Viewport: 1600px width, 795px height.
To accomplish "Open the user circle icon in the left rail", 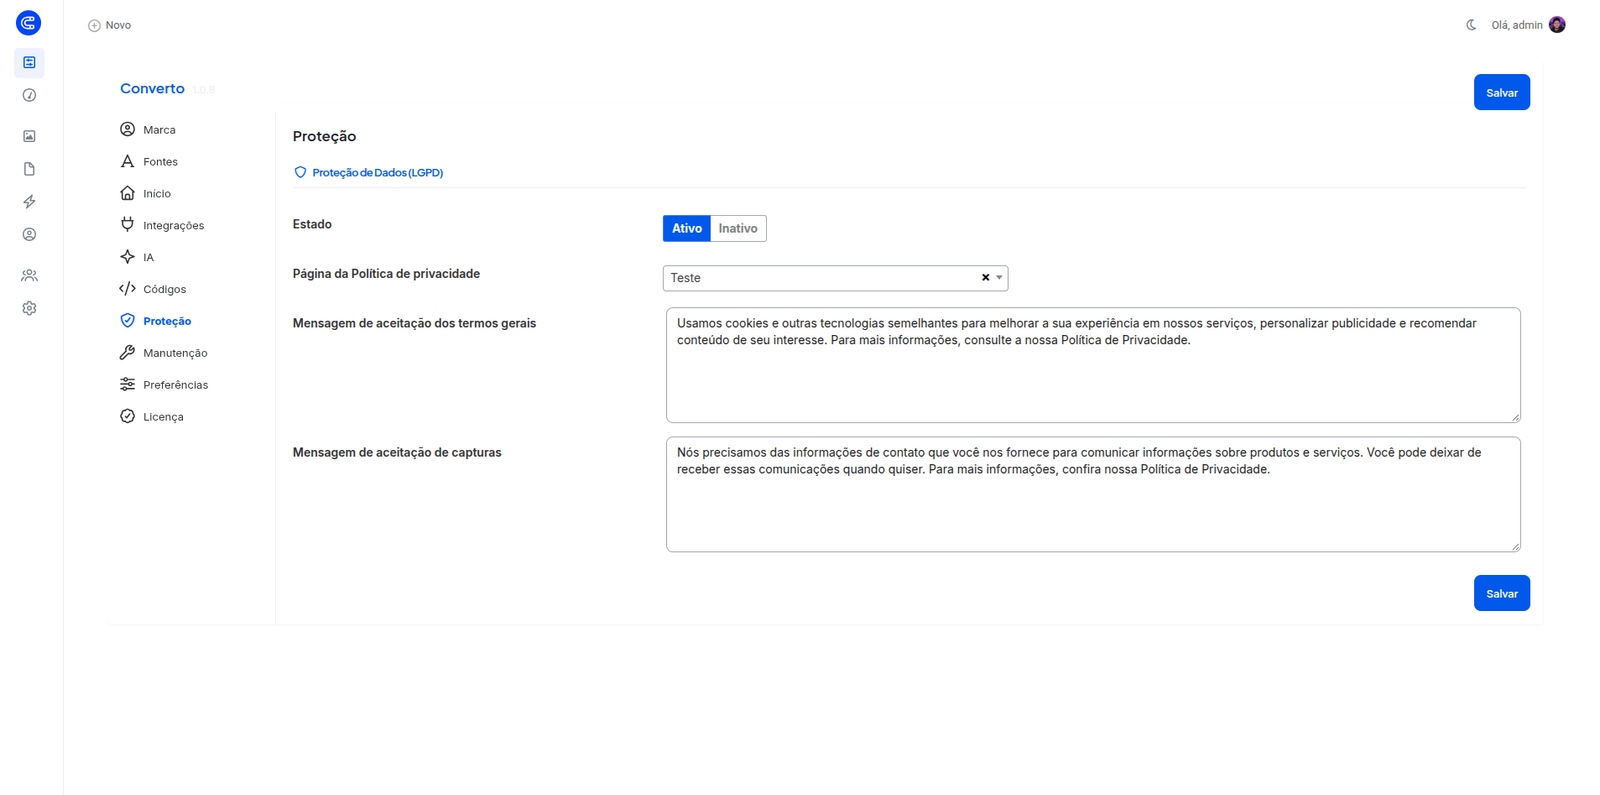I will 29,235.
